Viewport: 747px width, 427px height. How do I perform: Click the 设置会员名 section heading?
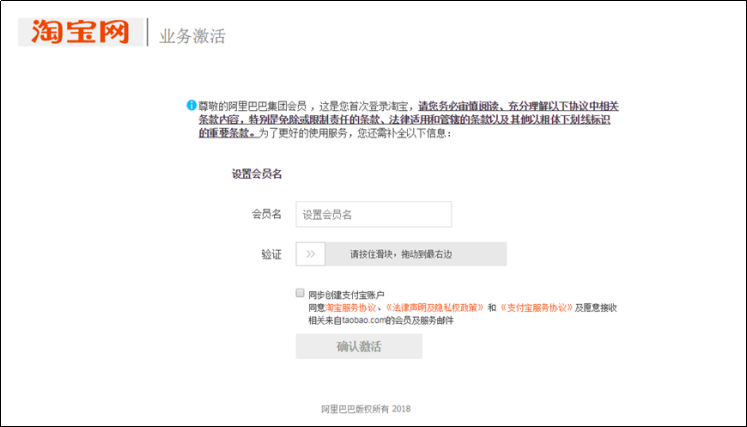[x=256, y=174]
